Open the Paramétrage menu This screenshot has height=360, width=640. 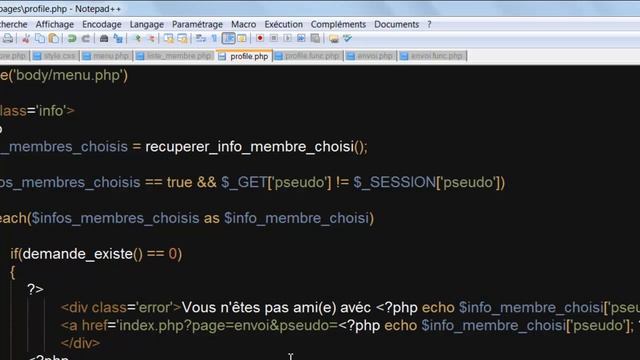point(197,24)
